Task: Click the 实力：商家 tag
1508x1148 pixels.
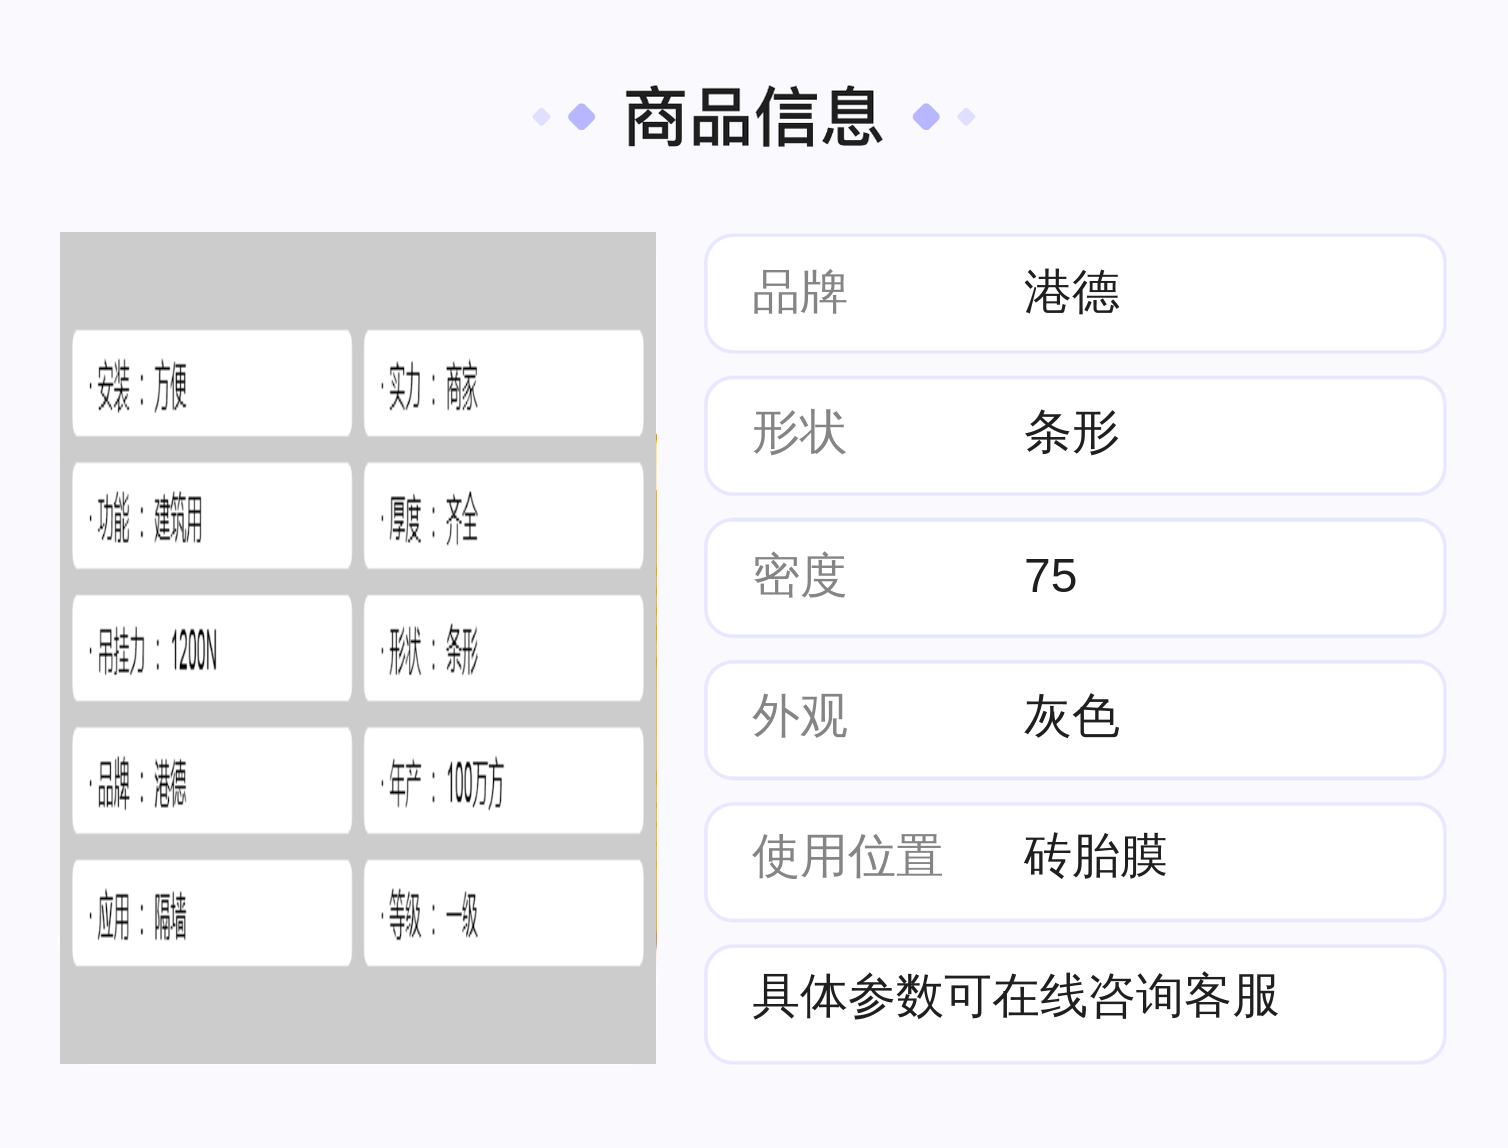Action: point(503,384)
